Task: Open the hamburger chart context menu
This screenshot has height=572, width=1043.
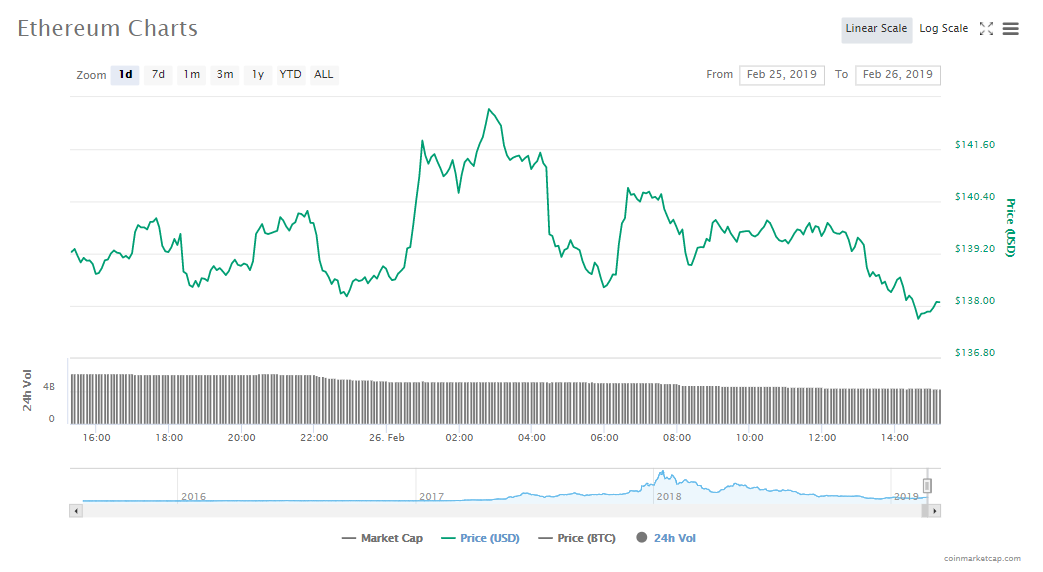Action: pos(1011,29)
